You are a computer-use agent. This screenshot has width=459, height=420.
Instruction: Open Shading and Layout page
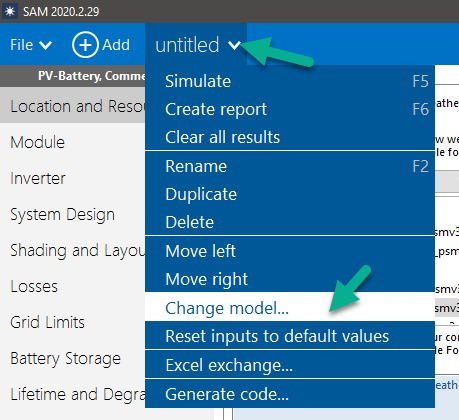[x=73, y=250]
